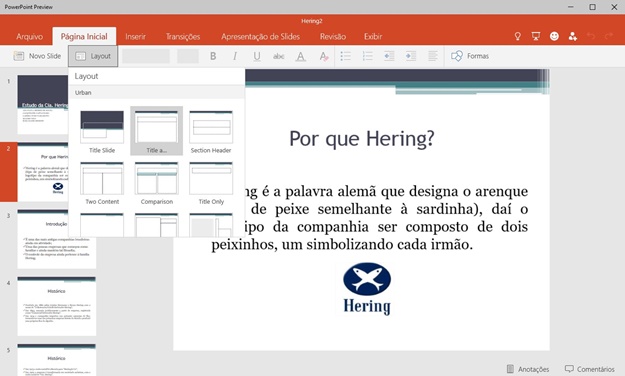
Task: Apply numbered list
Action: tap(368, 56)
